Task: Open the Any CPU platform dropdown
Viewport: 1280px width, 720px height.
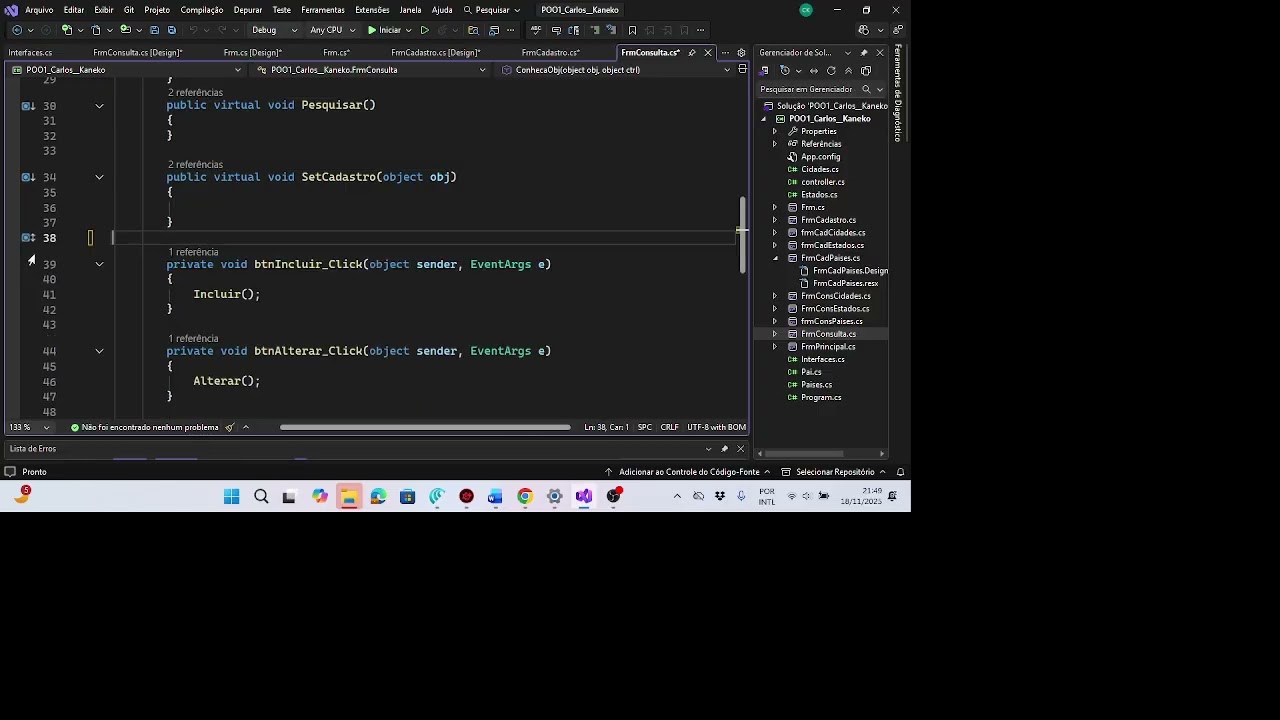Action: coord(332,30)
